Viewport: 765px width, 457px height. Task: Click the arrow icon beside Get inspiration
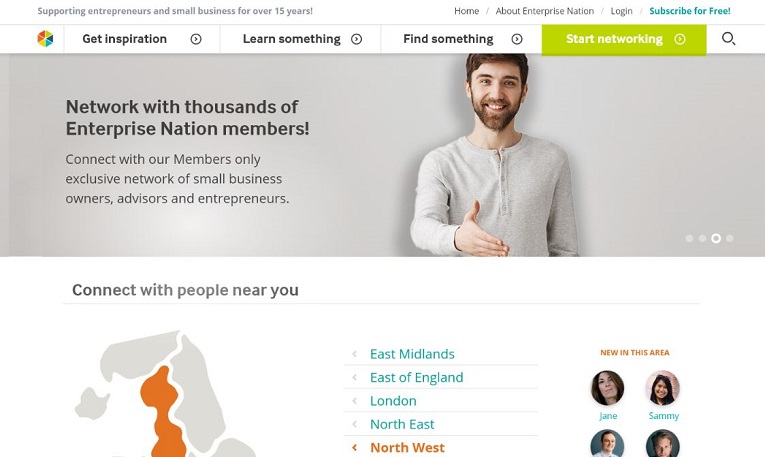pos(196,39)
